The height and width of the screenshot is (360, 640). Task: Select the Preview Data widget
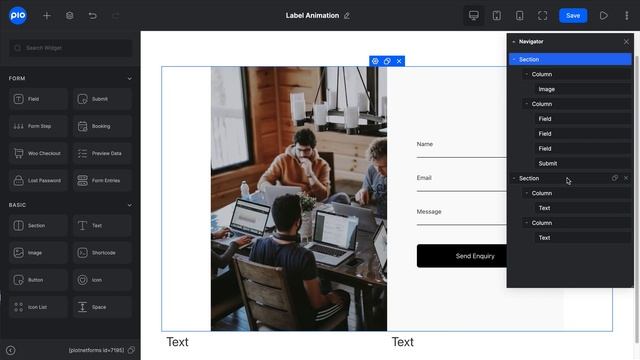click(x=102, y=153)
